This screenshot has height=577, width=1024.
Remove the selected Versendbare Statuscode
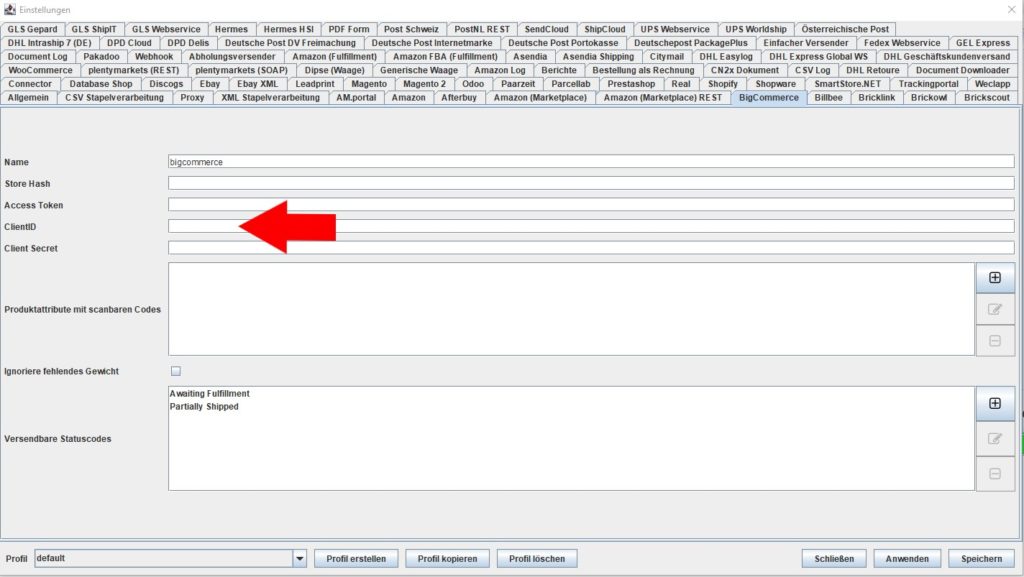(995, 474)
